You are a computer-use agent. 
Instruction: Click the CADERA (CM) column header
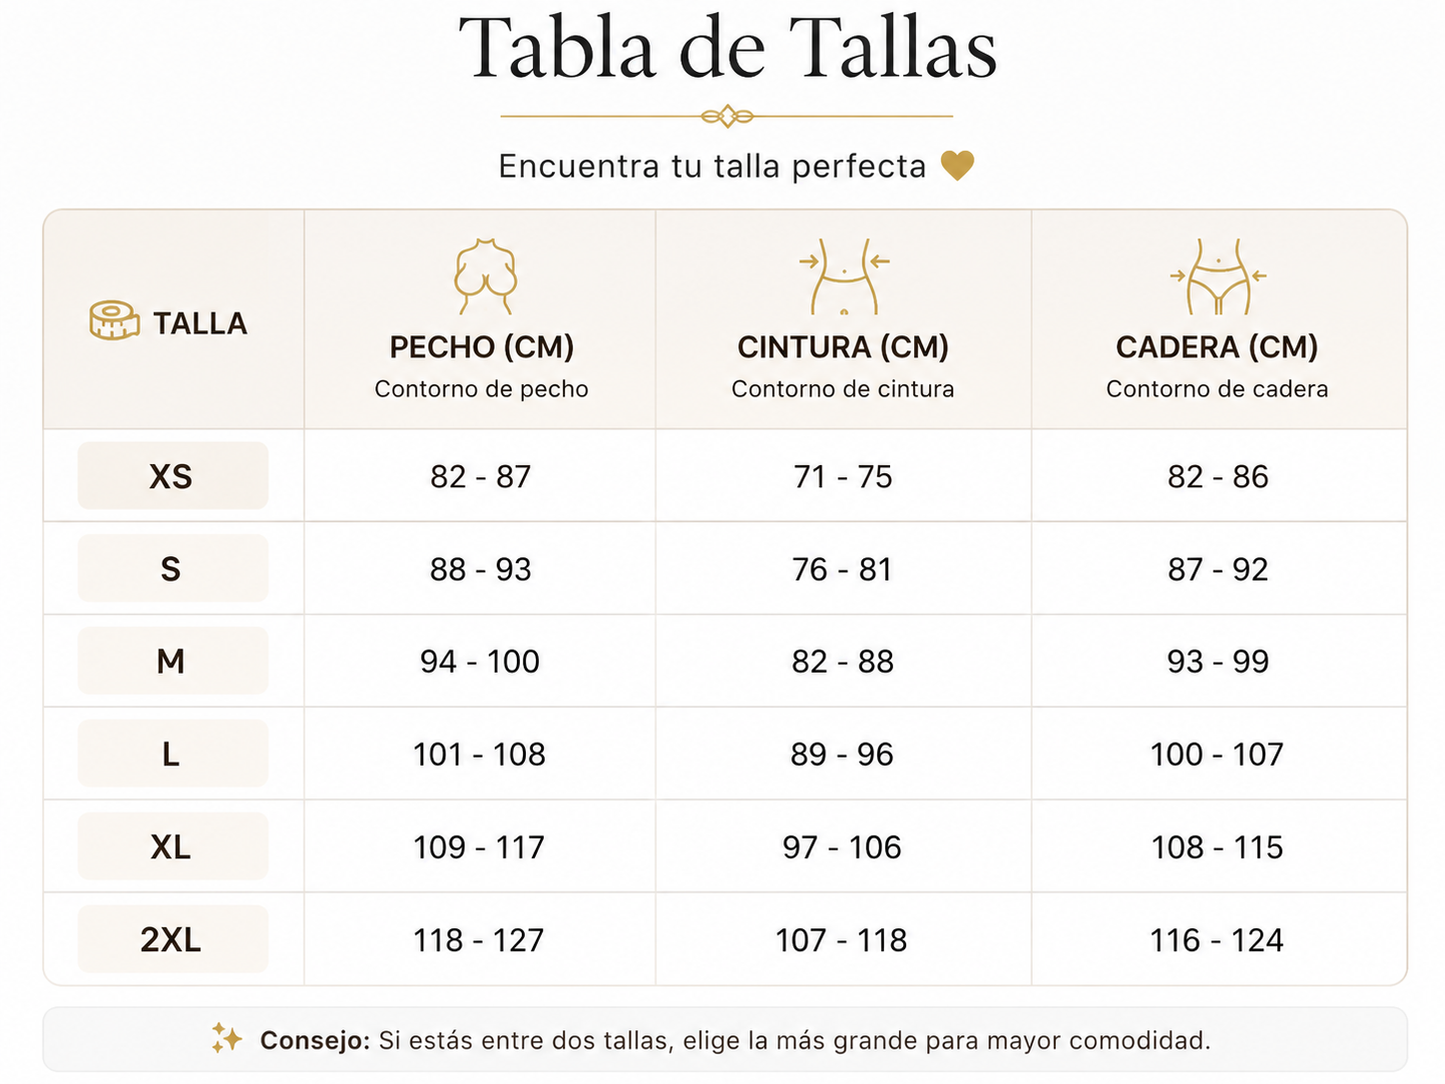tap(1217, 347)
